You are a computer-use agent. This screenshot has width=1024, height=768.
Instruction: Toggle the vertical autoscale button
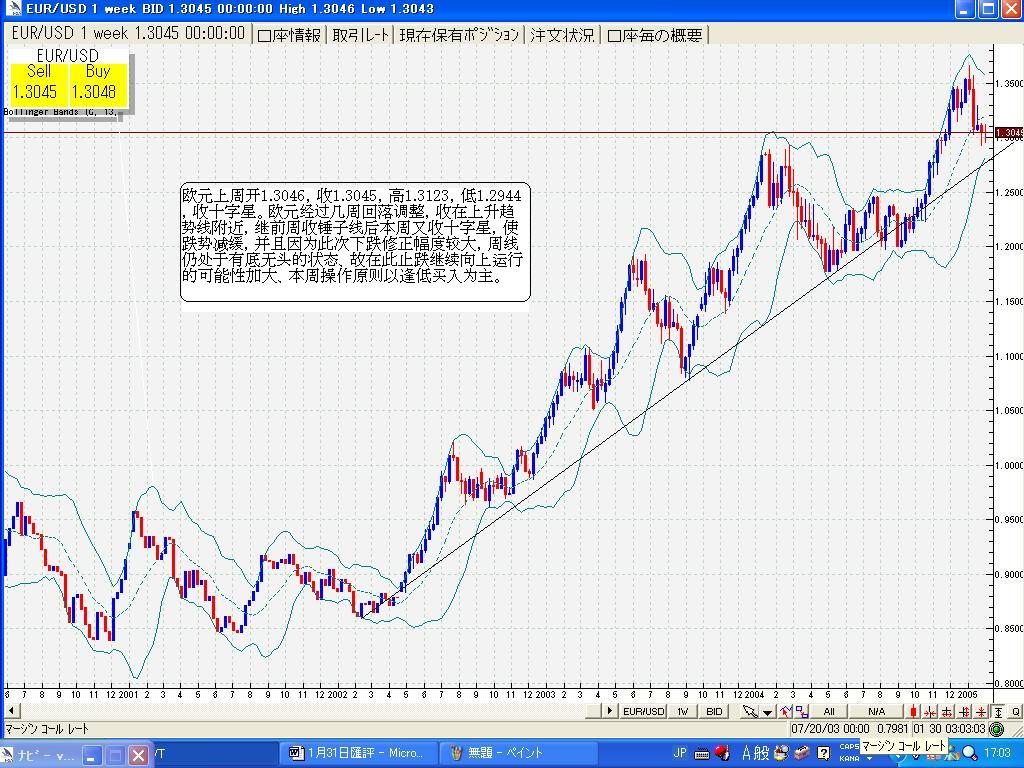(998, 711)
